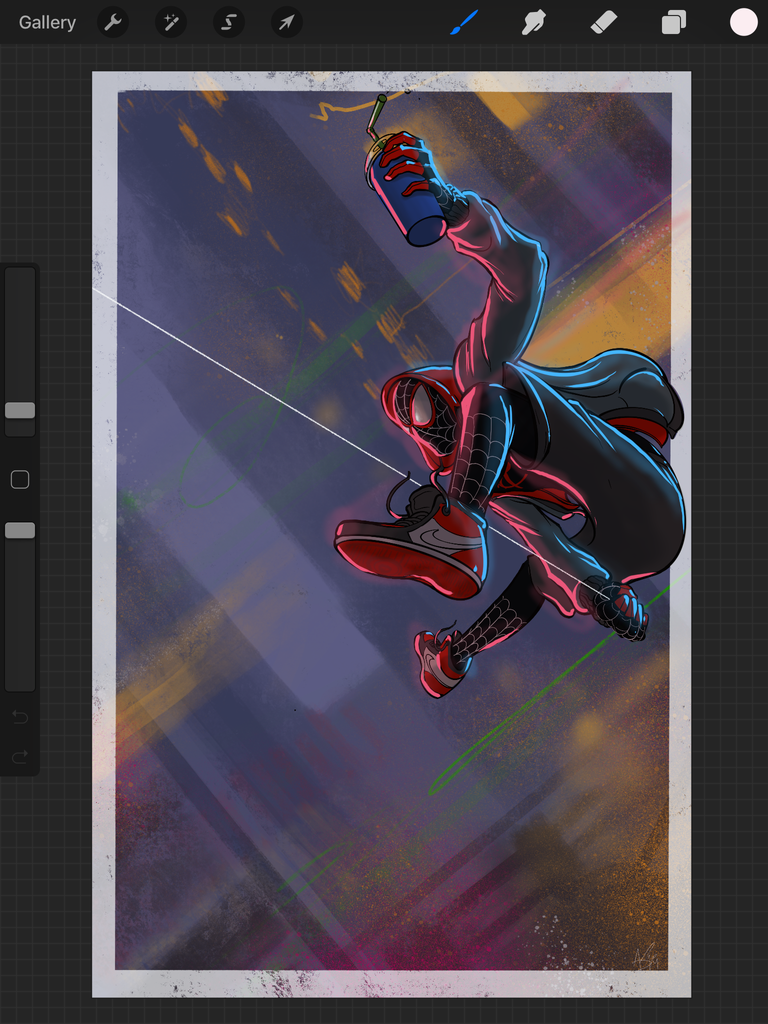Select the Selection S-shaped tool
Image resolution: width=768 pixels, height=1024 pixels.
coord(229,23)
